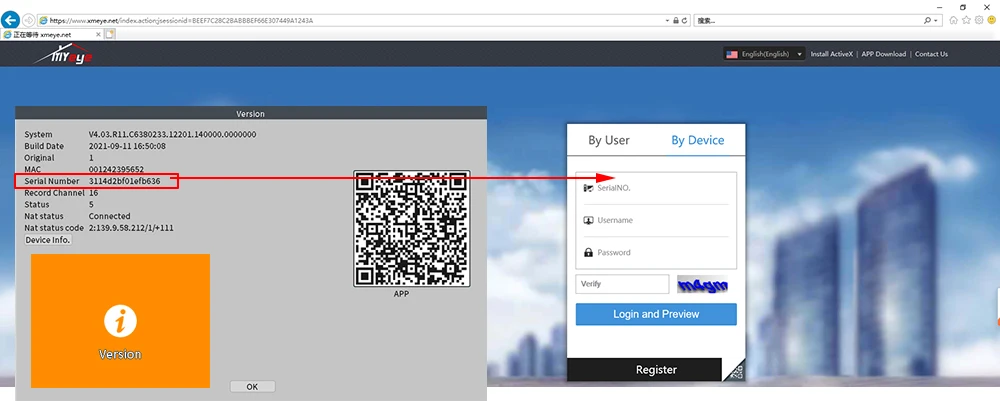This screenshot has height=401, width=1000.
Task: Click the refresh icon in the address bar
Action: [x=685, y=20]
